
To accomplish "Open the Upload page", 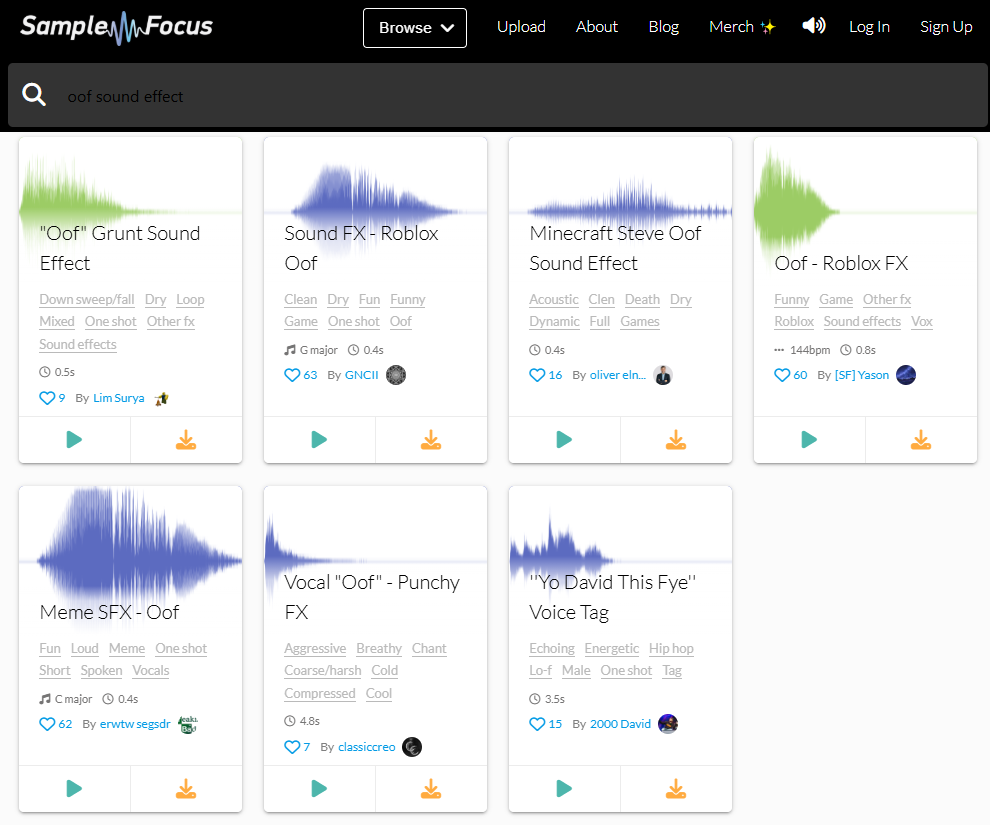I will tap(521, 27).
